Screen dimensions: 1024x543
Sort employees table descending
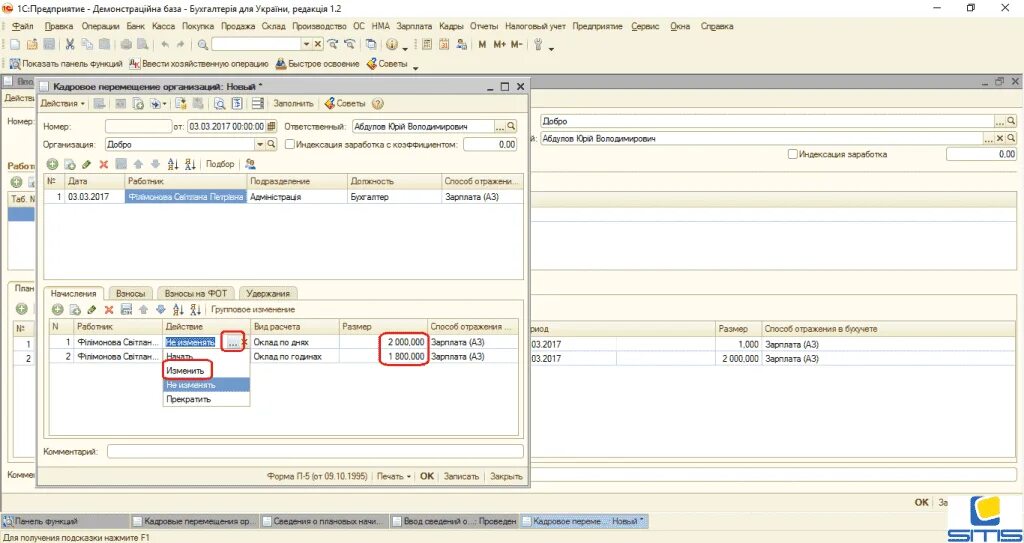click(x=190, y=164)
